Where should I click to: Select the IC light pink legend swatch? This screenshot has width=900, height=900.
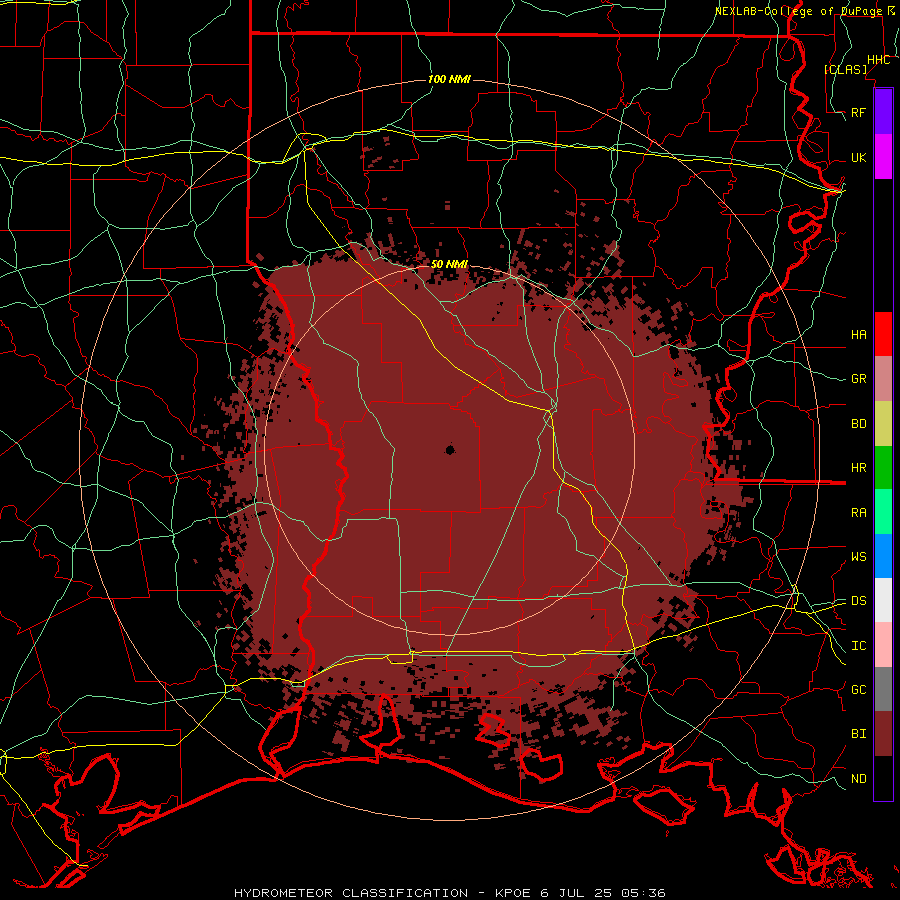pyautogui.click(x=883, y=645)
